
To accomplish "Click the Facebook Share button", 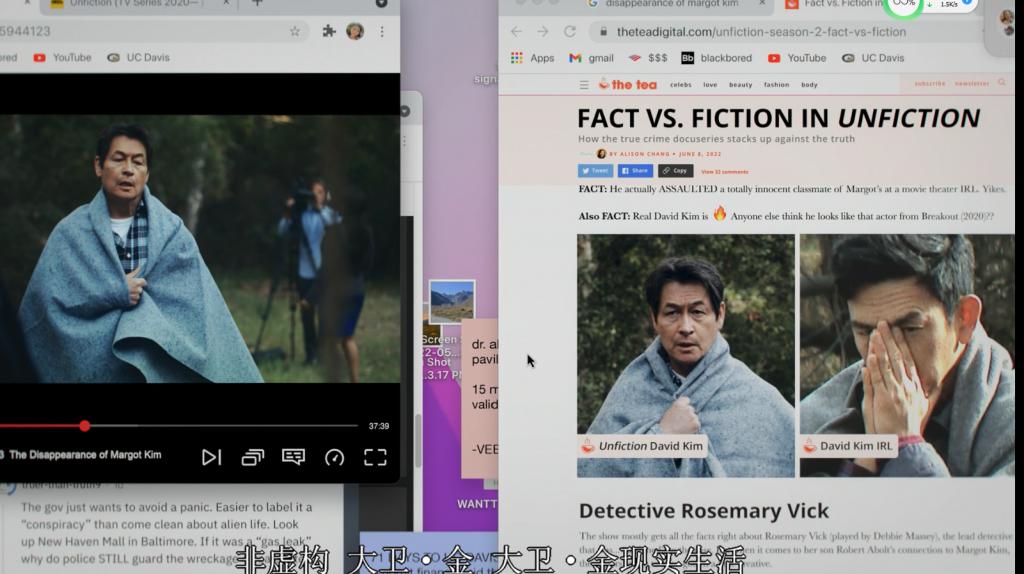I will point(635,171).
